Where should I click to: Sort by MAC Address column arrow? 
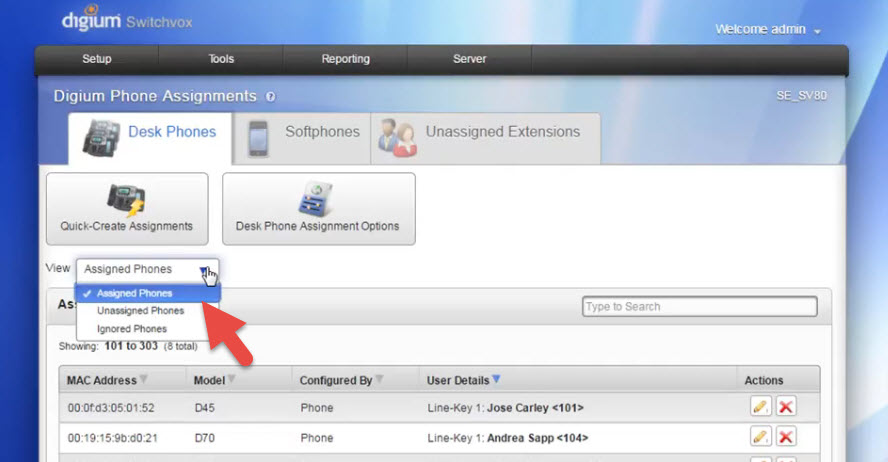point(142,380)
